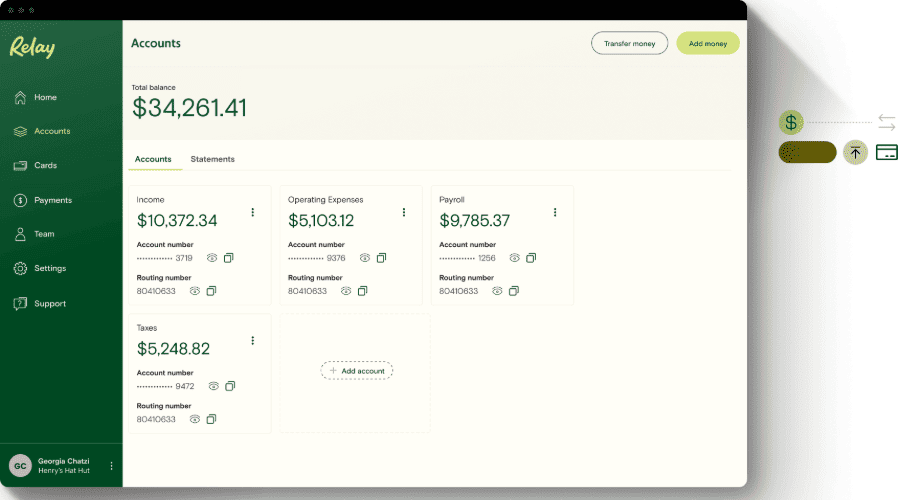This screenshot has height=500, width=900.
Task: Show the Operating Expenses account number
Action: [x=364, y=258]
